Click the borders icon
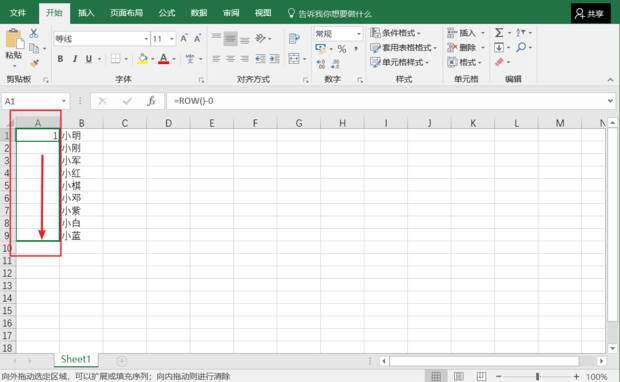This screenshot has height=382, width=620. pyautogui.click(x=115, y=59)
